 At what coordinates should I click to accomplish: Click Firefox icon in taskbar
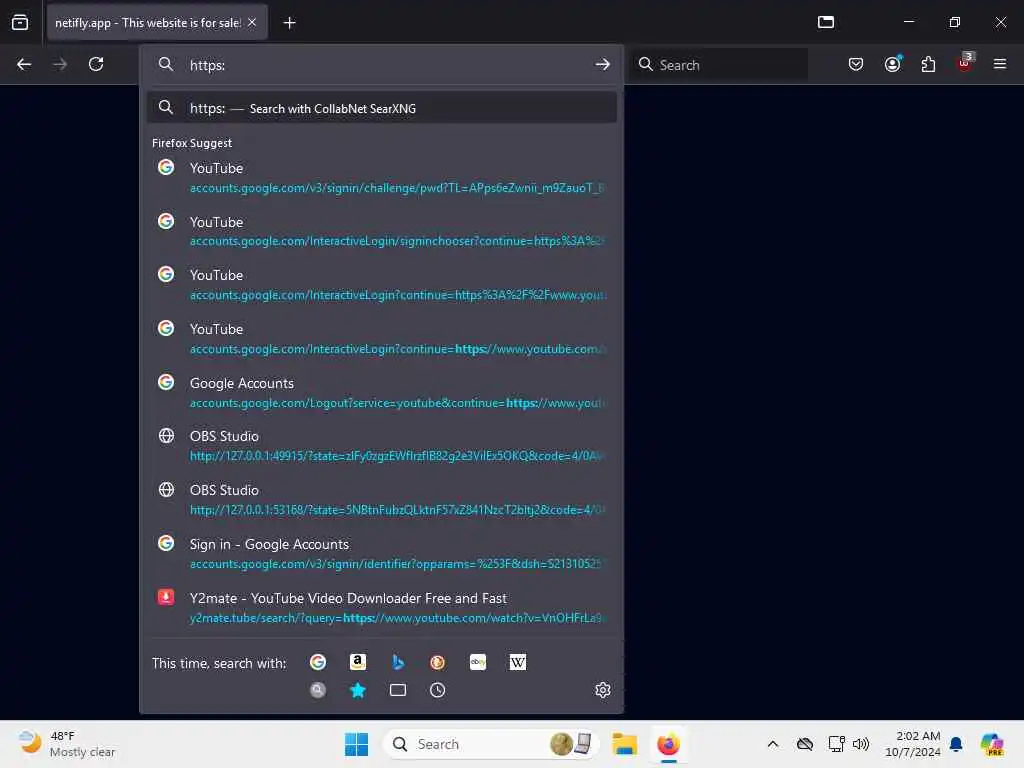coord(669,744)
